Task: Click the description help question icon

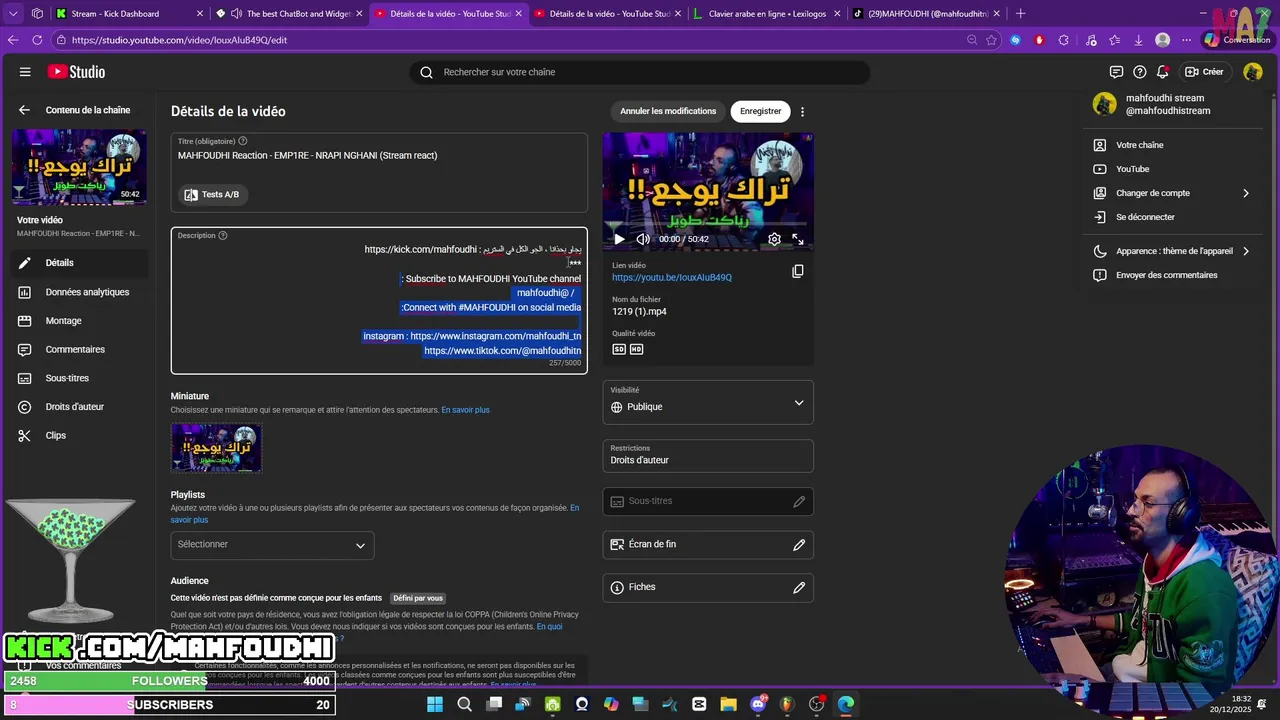Action: (x=223, y=236)
